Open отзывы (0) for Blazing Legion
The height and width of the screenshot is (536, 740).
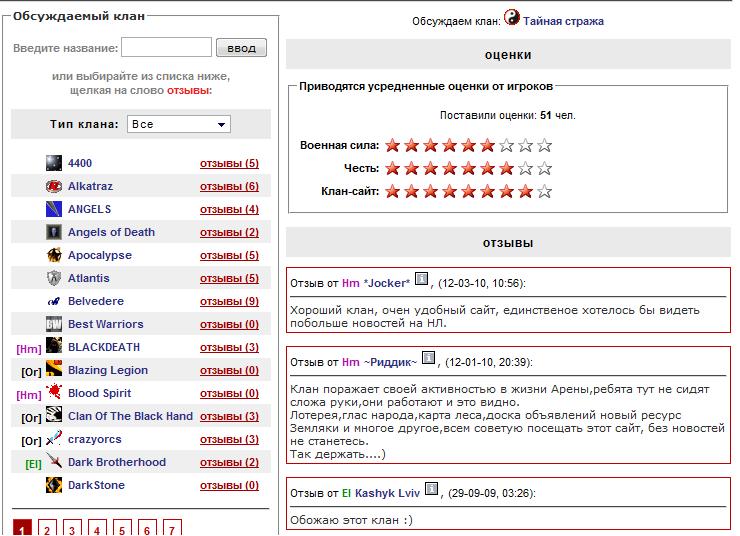(229, 370)
